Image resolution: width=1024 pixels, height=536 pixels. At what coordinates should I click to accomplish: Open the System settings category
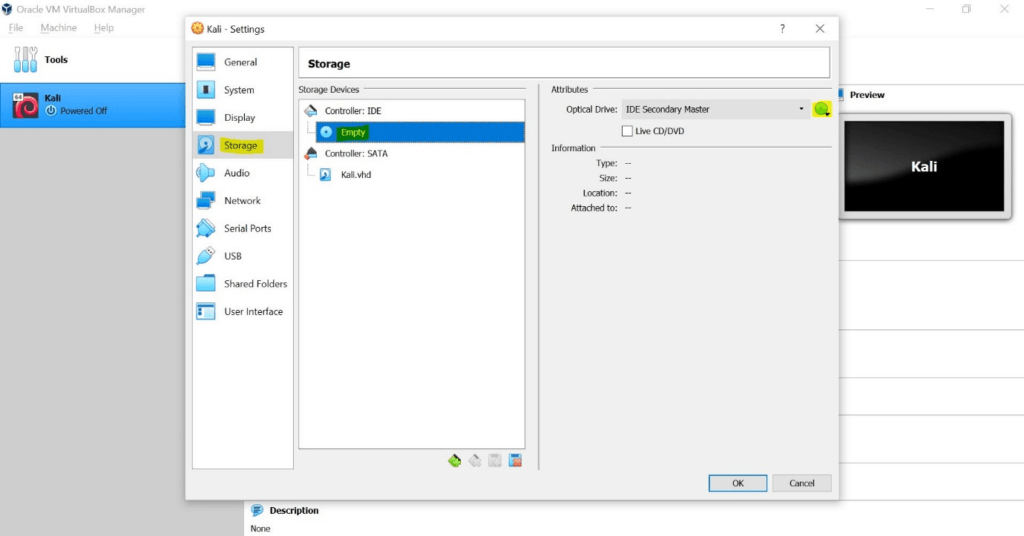tap(242, 89)
